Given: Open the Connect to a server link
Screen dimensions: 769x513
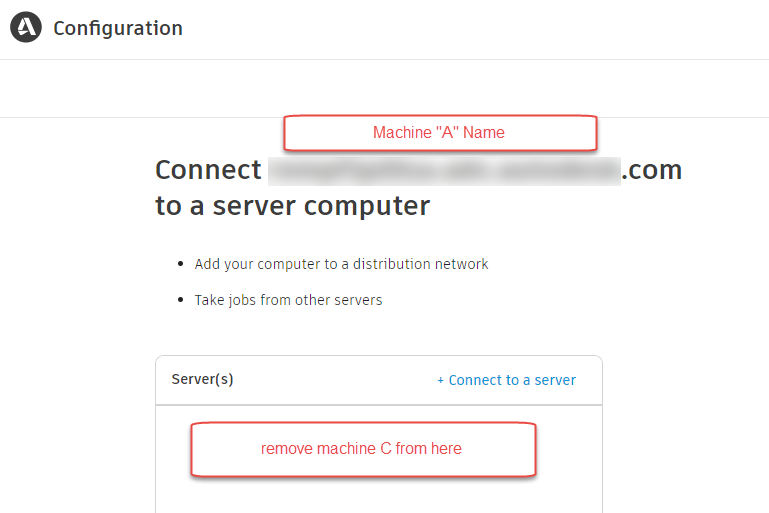Looking at the screenshot, I should click(512, 380).
